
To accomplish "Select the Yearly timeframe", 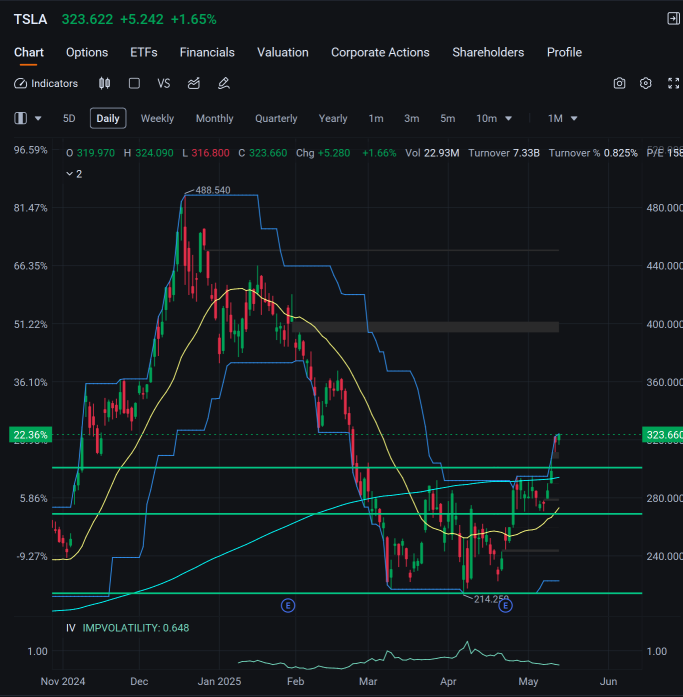I will [x=333, y=118].
